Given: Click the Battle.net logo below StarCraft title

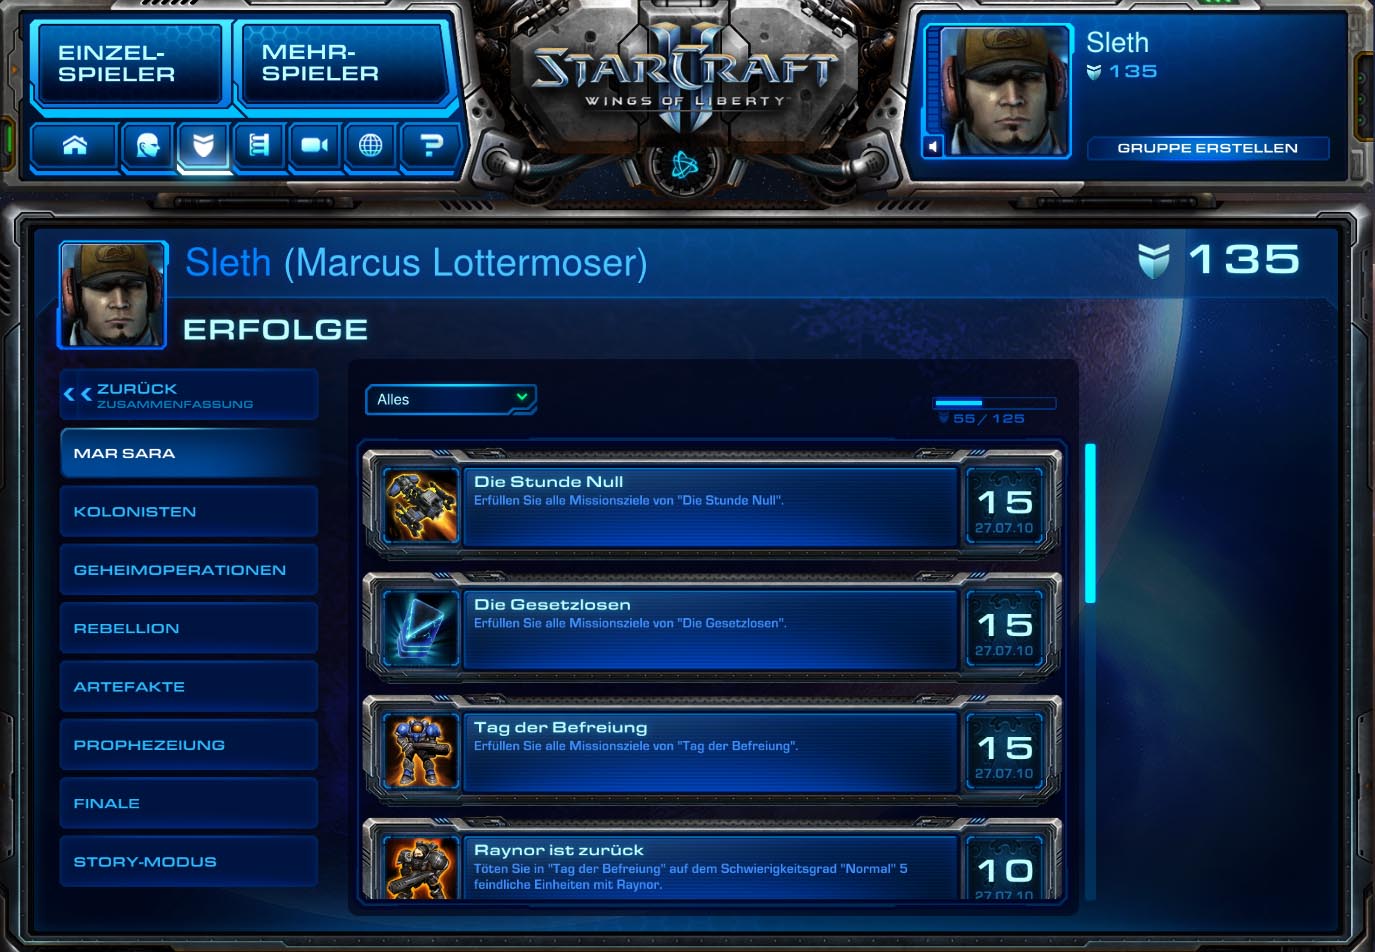Looking at the screenshot, I should pos(685,165).
